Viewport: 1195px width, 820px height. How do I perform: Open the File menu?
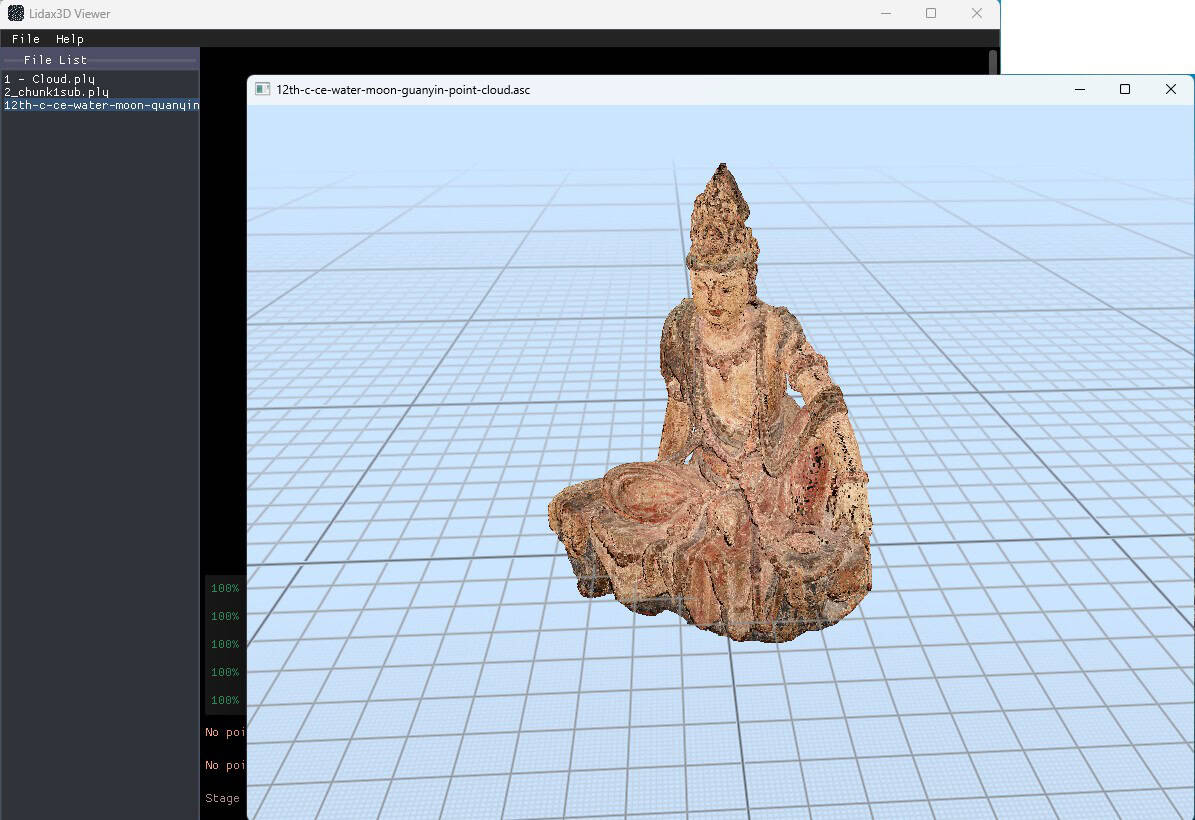click(26, 39)
